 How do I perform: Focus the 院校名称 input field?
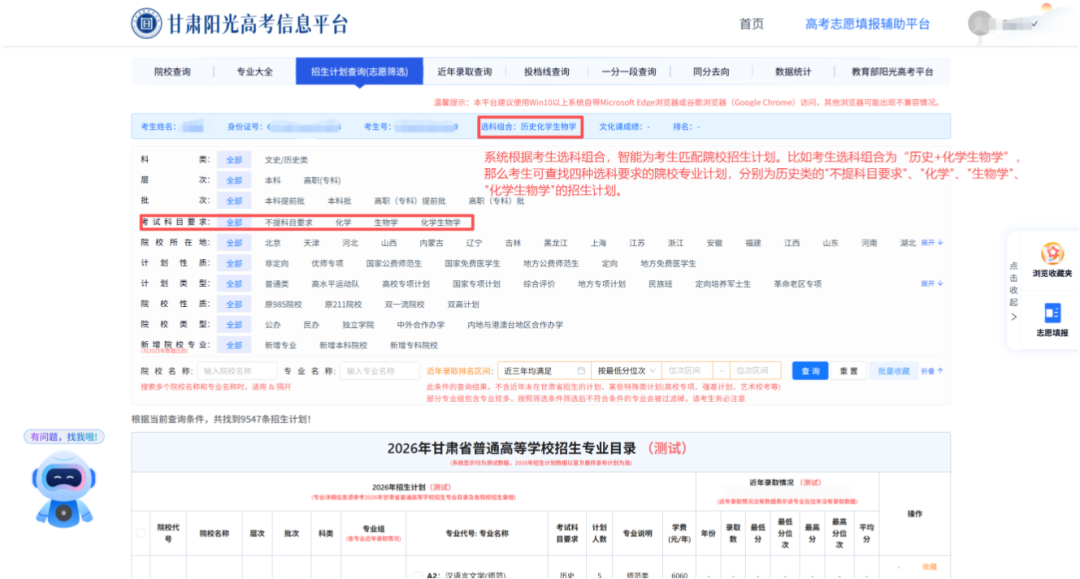(237, 370)
